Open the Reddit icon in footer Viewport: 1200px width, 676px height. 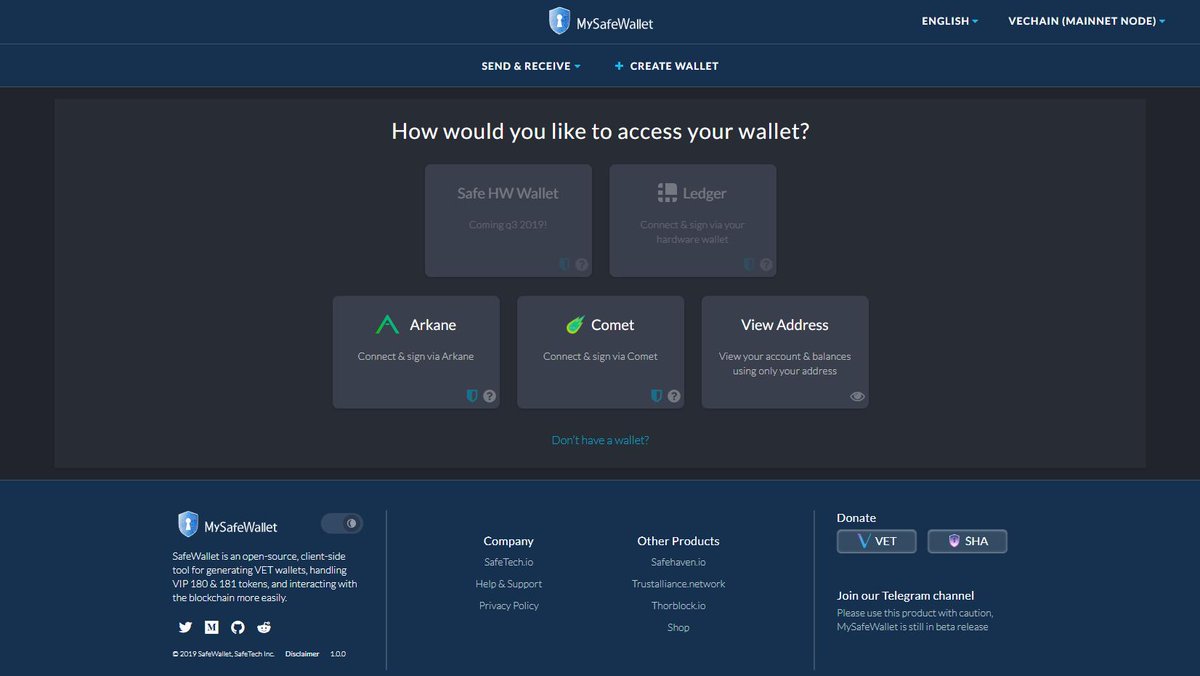coord(264,627)
